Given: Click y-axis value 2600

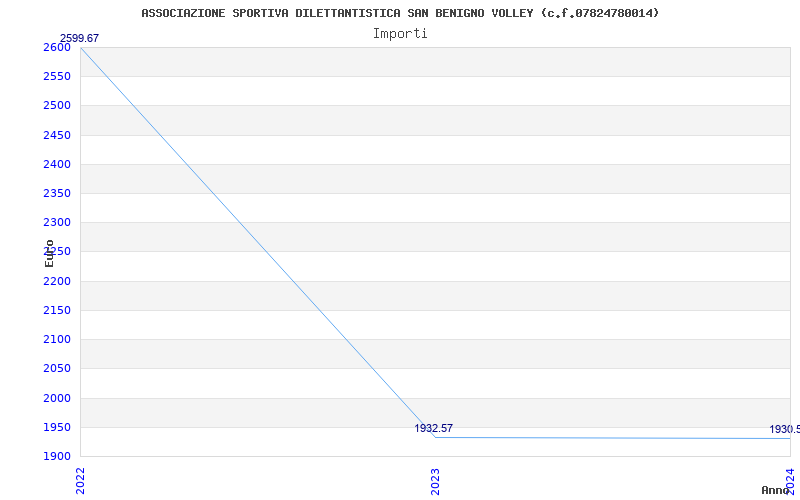Looking at the screenshot, I should pyautogui.click(x=57, y=47).
